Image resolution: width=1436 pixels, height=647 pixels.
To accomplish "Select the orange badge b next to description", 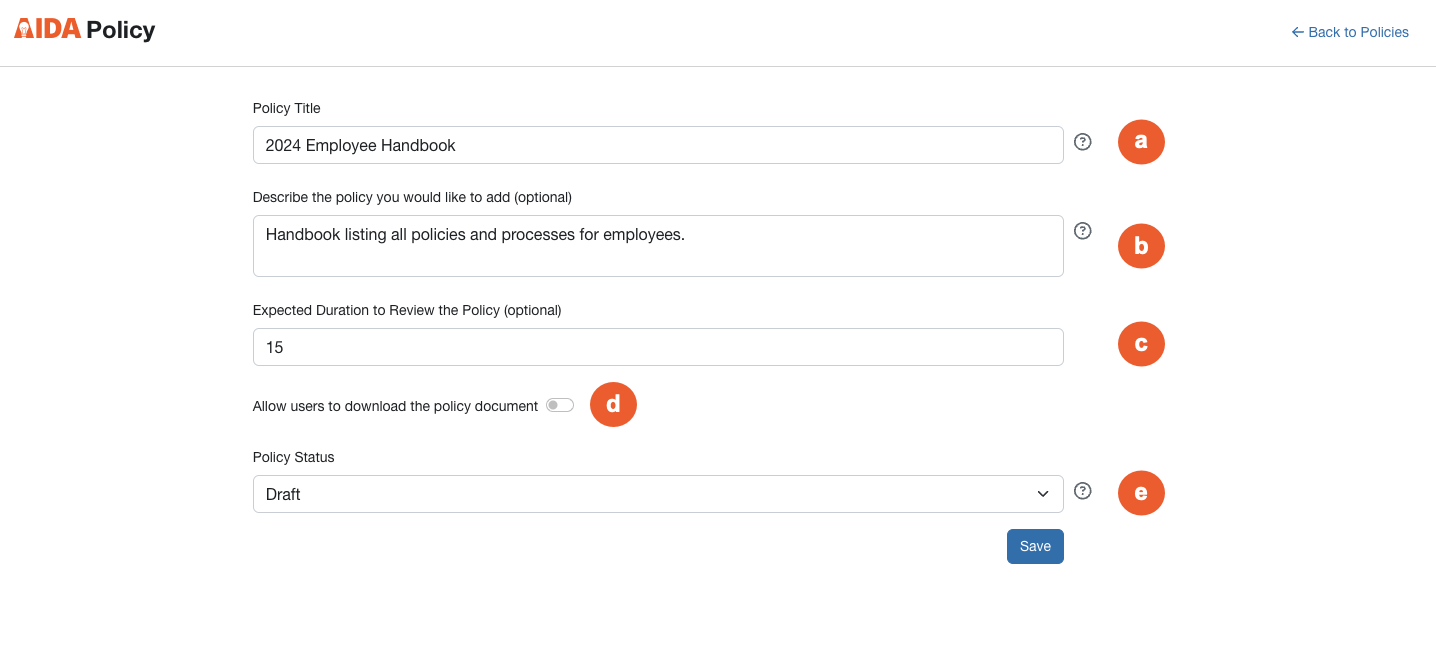I will click(x=1140, y=245).
